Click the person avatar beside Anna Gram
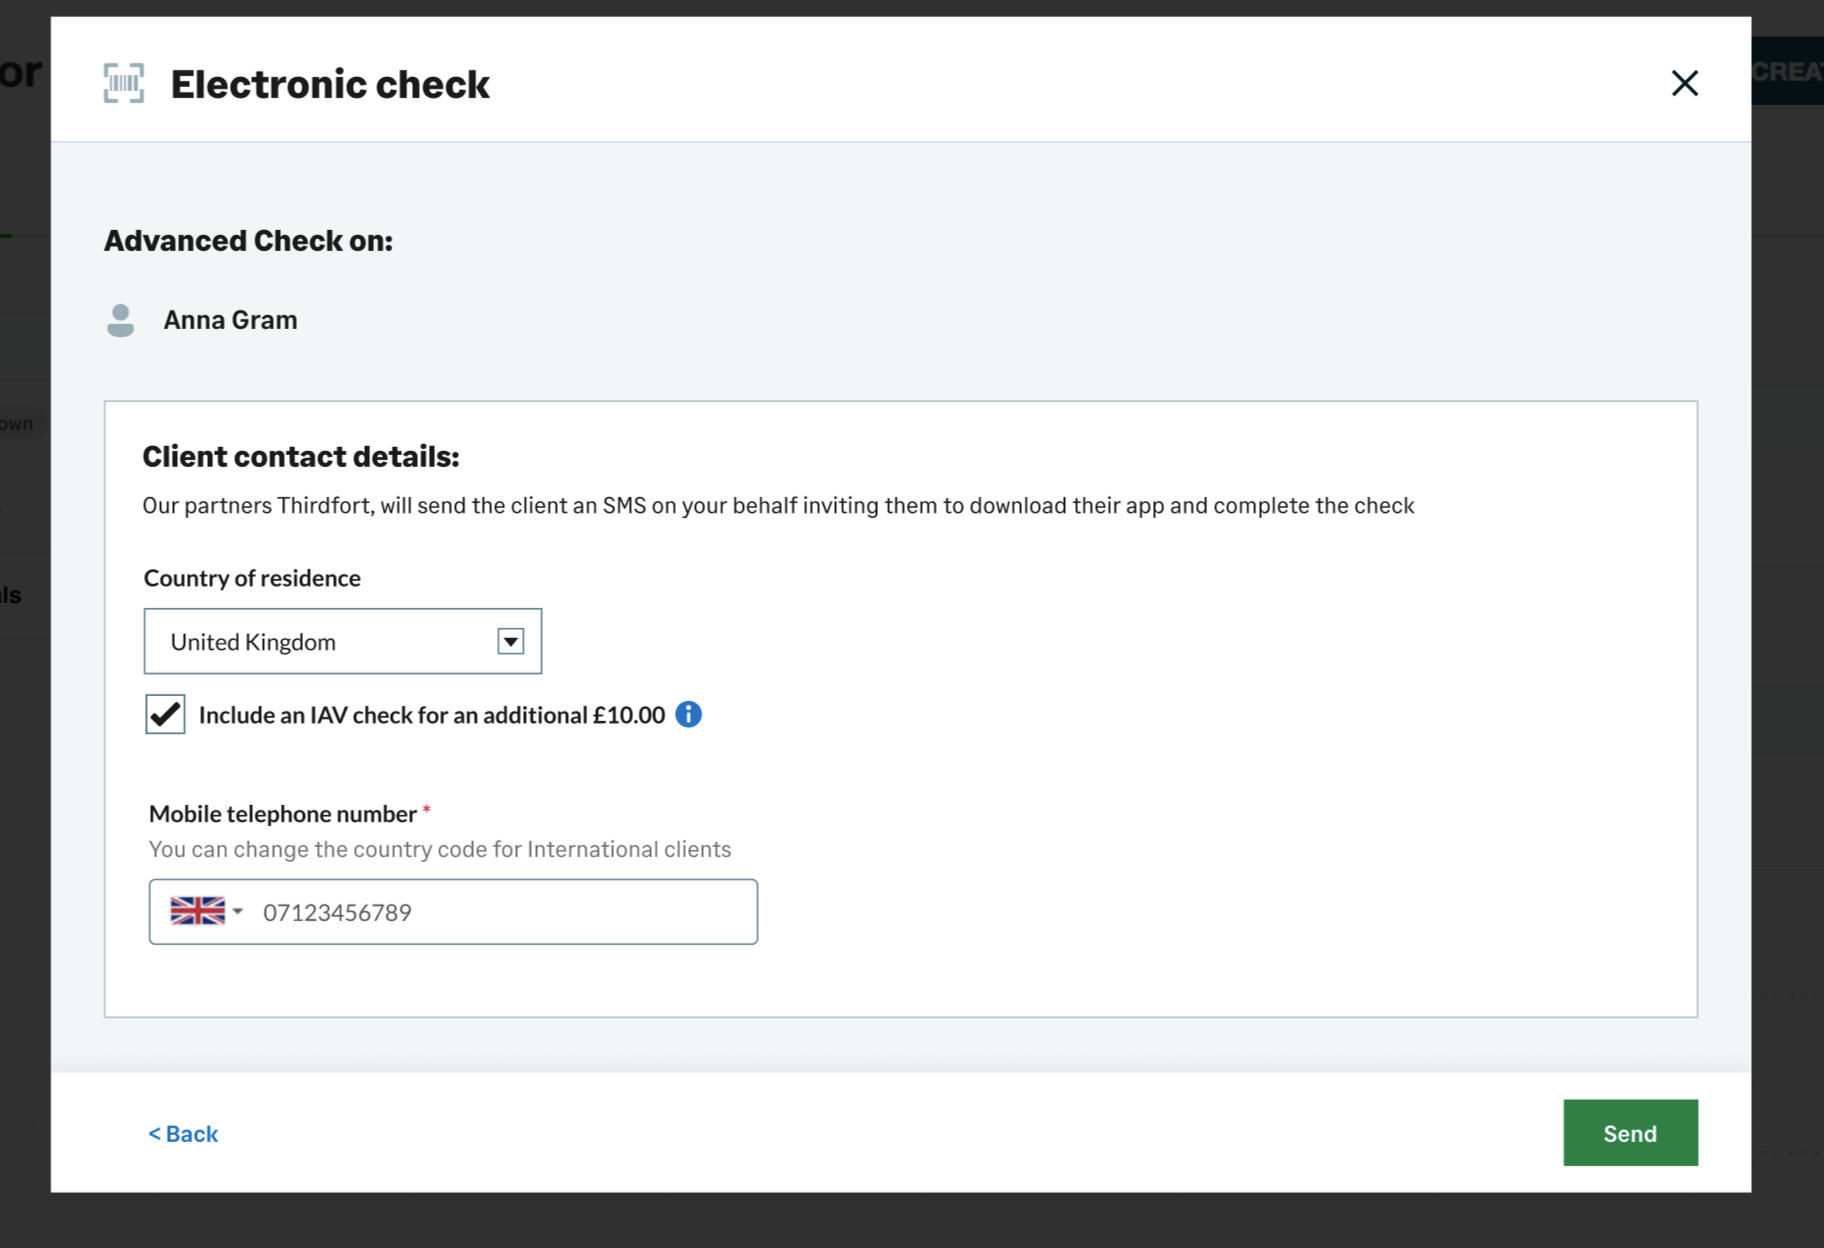The height and width of the screenshot is (1248, 1824). click(121, 320)
